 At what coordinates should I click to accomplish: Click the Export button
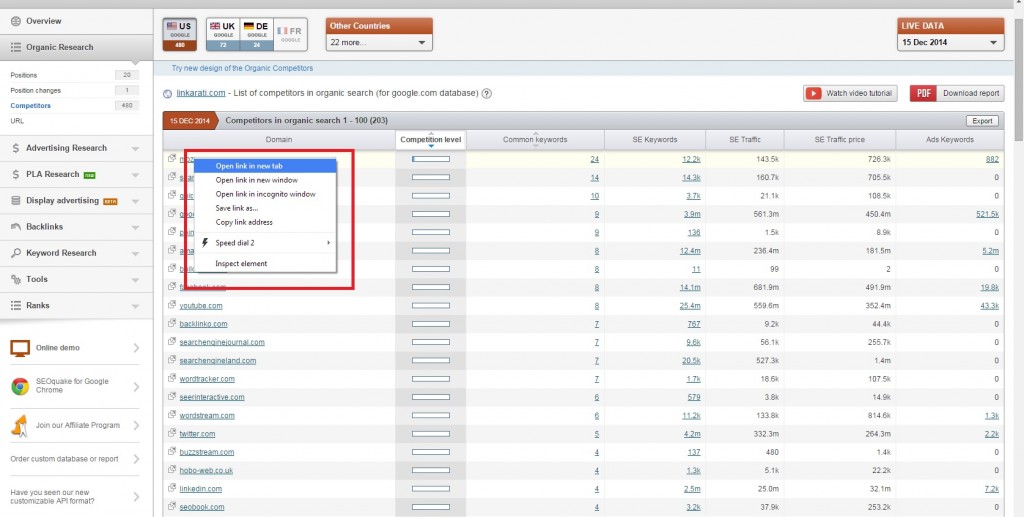tap(982, 121)
